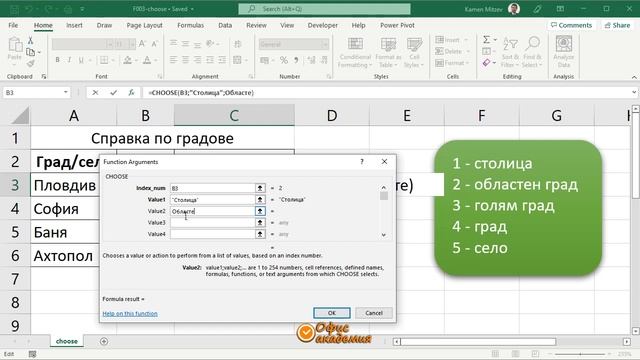Switch to the Power Pivot tab

point(397,25)
